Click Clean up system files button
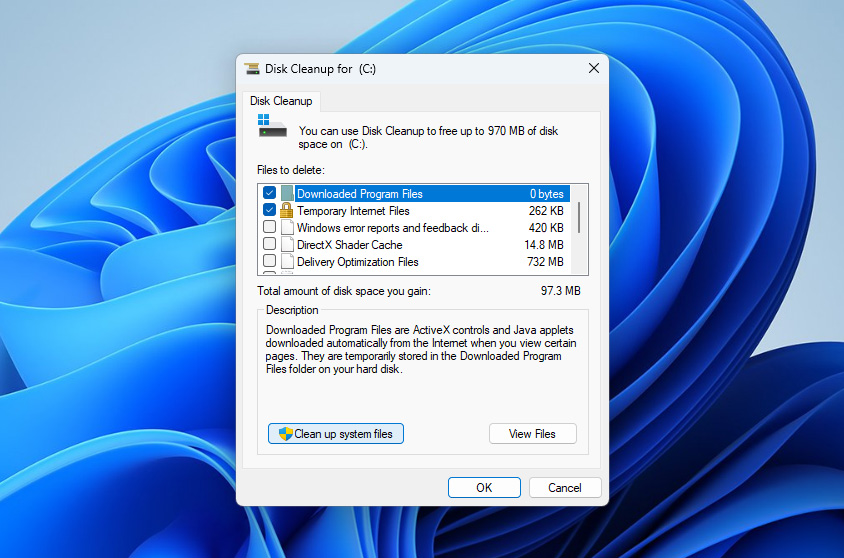844x558 pixels. (x=336, y=434)
